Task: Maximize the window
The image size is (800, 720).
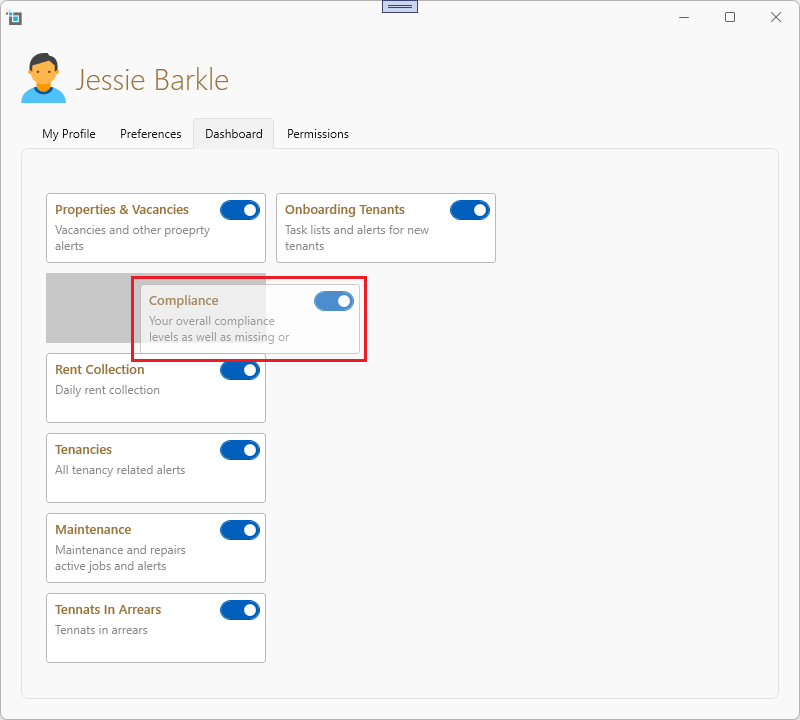Action: [x=730, y=17]
